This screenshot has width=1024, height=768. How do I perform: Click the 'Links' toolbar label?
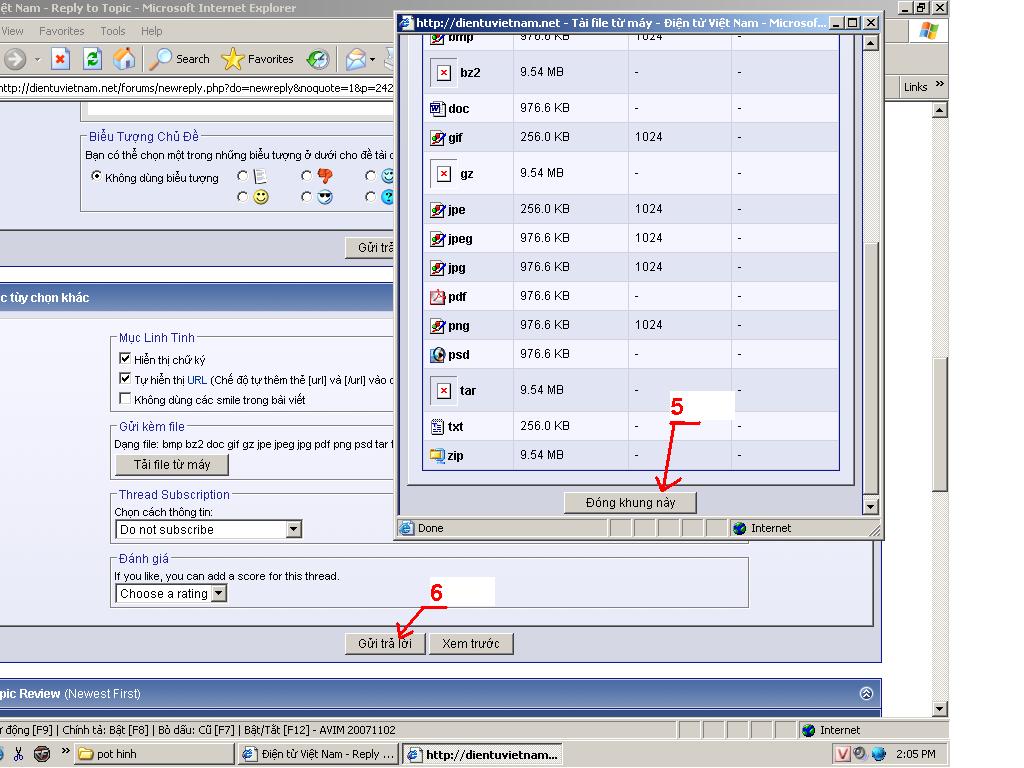(x=915, y=87)
